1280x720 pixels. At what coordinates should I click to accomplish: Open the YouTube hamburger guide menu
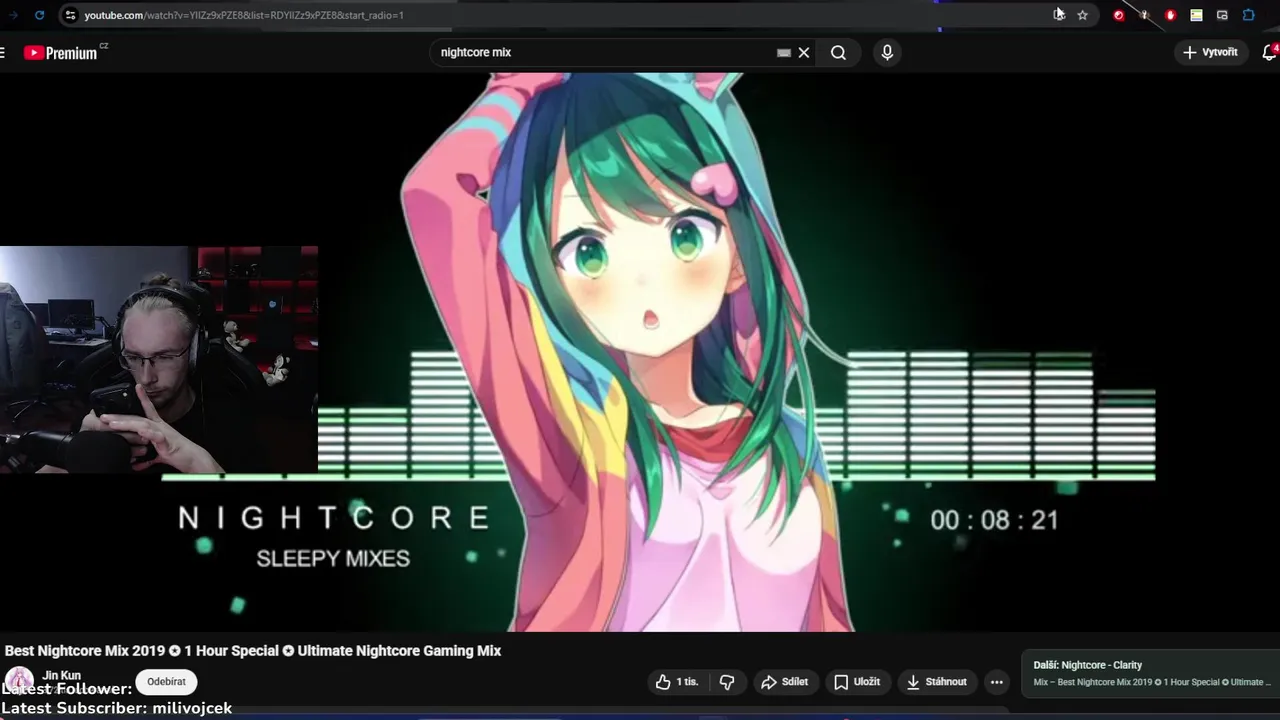[3, 52]
